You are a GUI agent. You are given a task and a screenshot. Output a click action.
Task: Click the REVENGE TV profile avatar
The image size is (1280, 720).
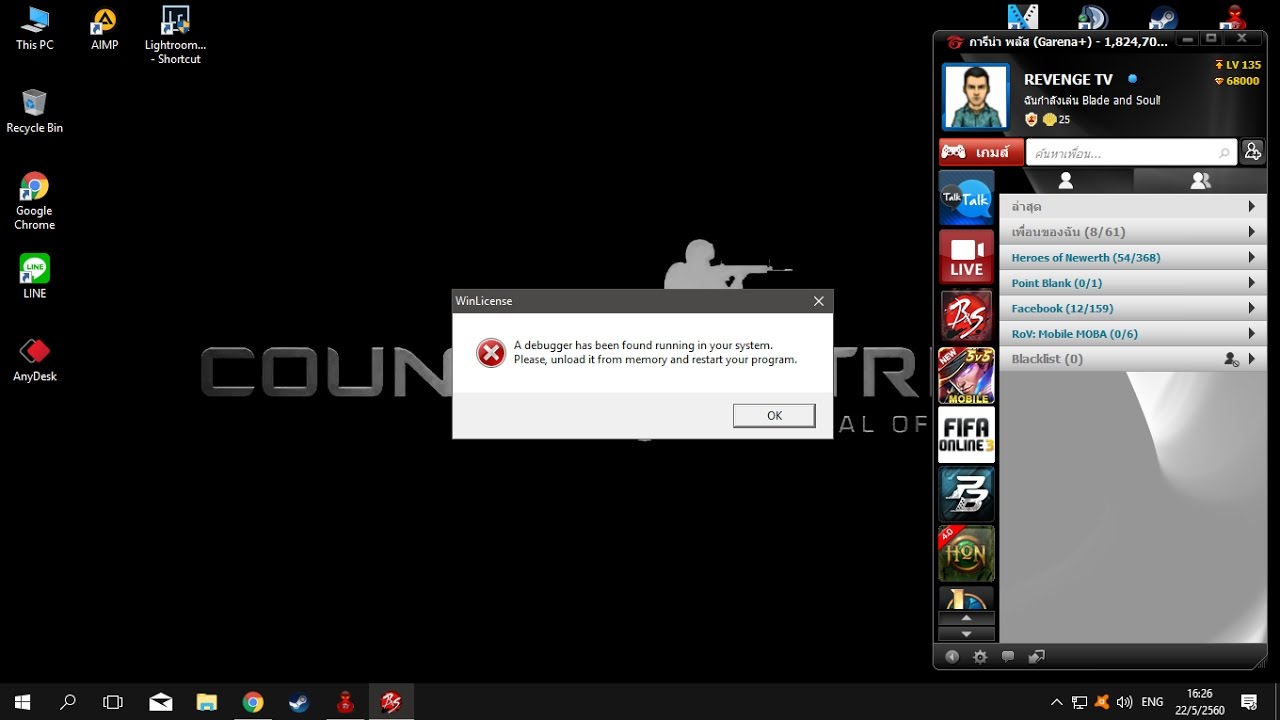point(976,97)
